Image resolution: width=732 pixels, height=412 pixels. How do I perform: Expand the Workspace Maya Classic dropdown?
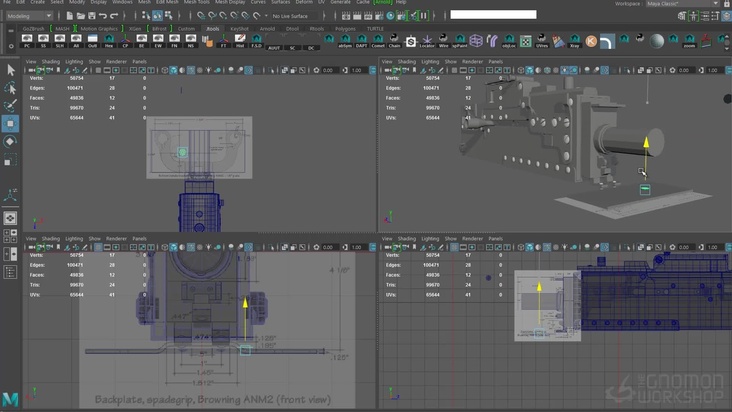(690, 3)
